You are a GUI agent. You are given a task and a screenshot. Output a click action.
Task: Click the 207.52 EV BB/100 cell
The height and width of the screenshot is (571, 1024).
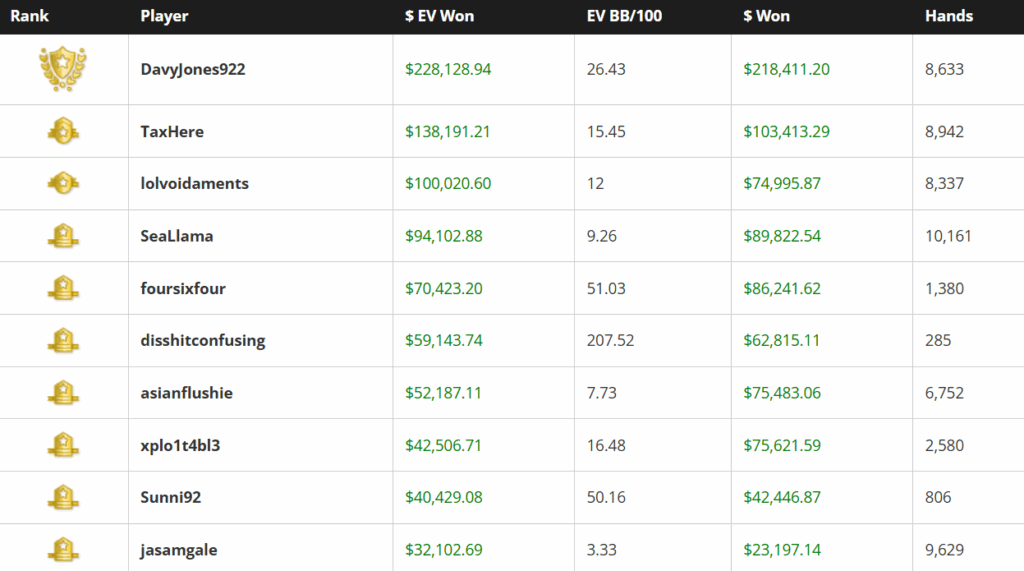610,340
